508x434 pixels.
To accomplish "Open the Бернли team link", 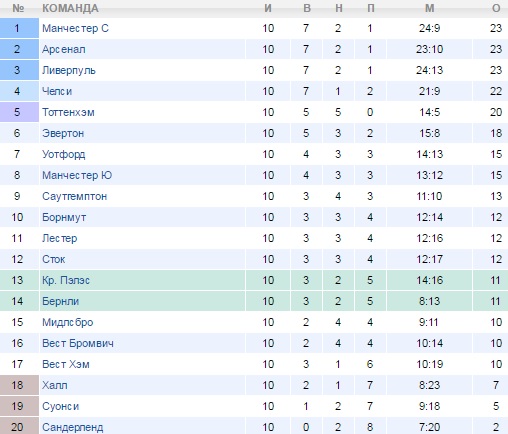I will click(x=60, y=301).
